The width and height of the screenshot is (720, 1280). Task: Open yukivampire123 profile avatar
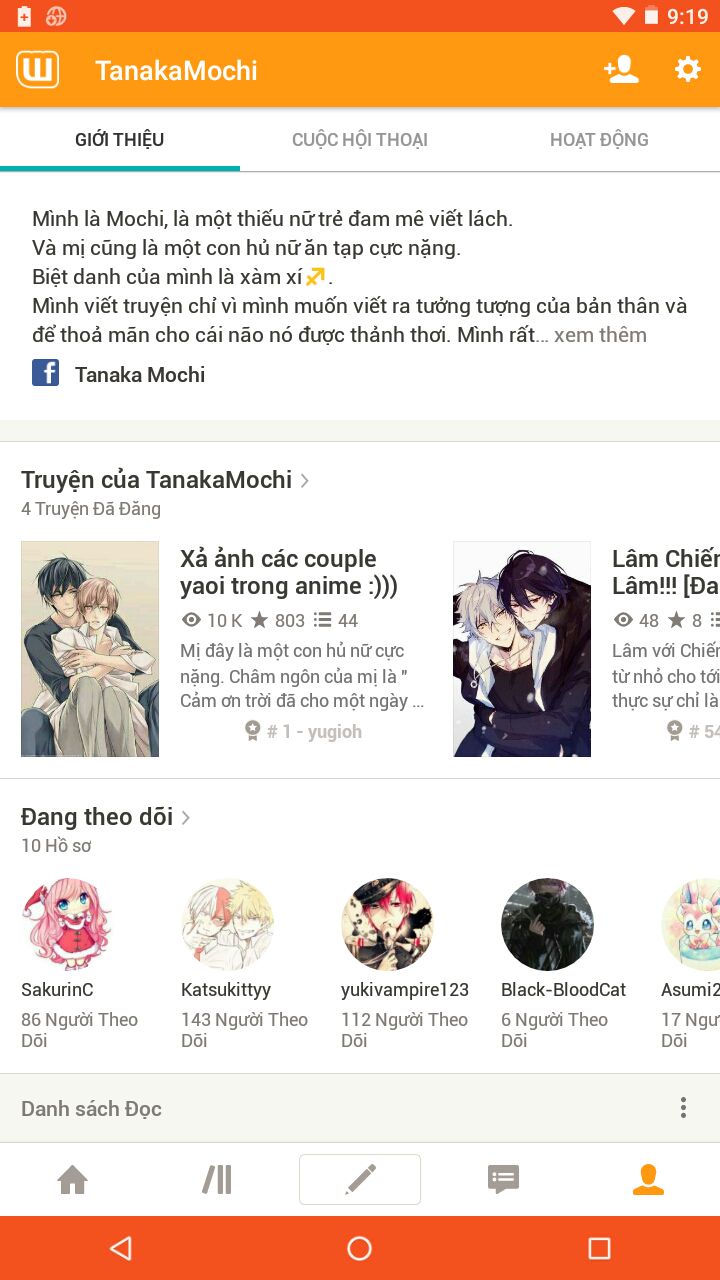pyautogui.click(x=387, y=925)
